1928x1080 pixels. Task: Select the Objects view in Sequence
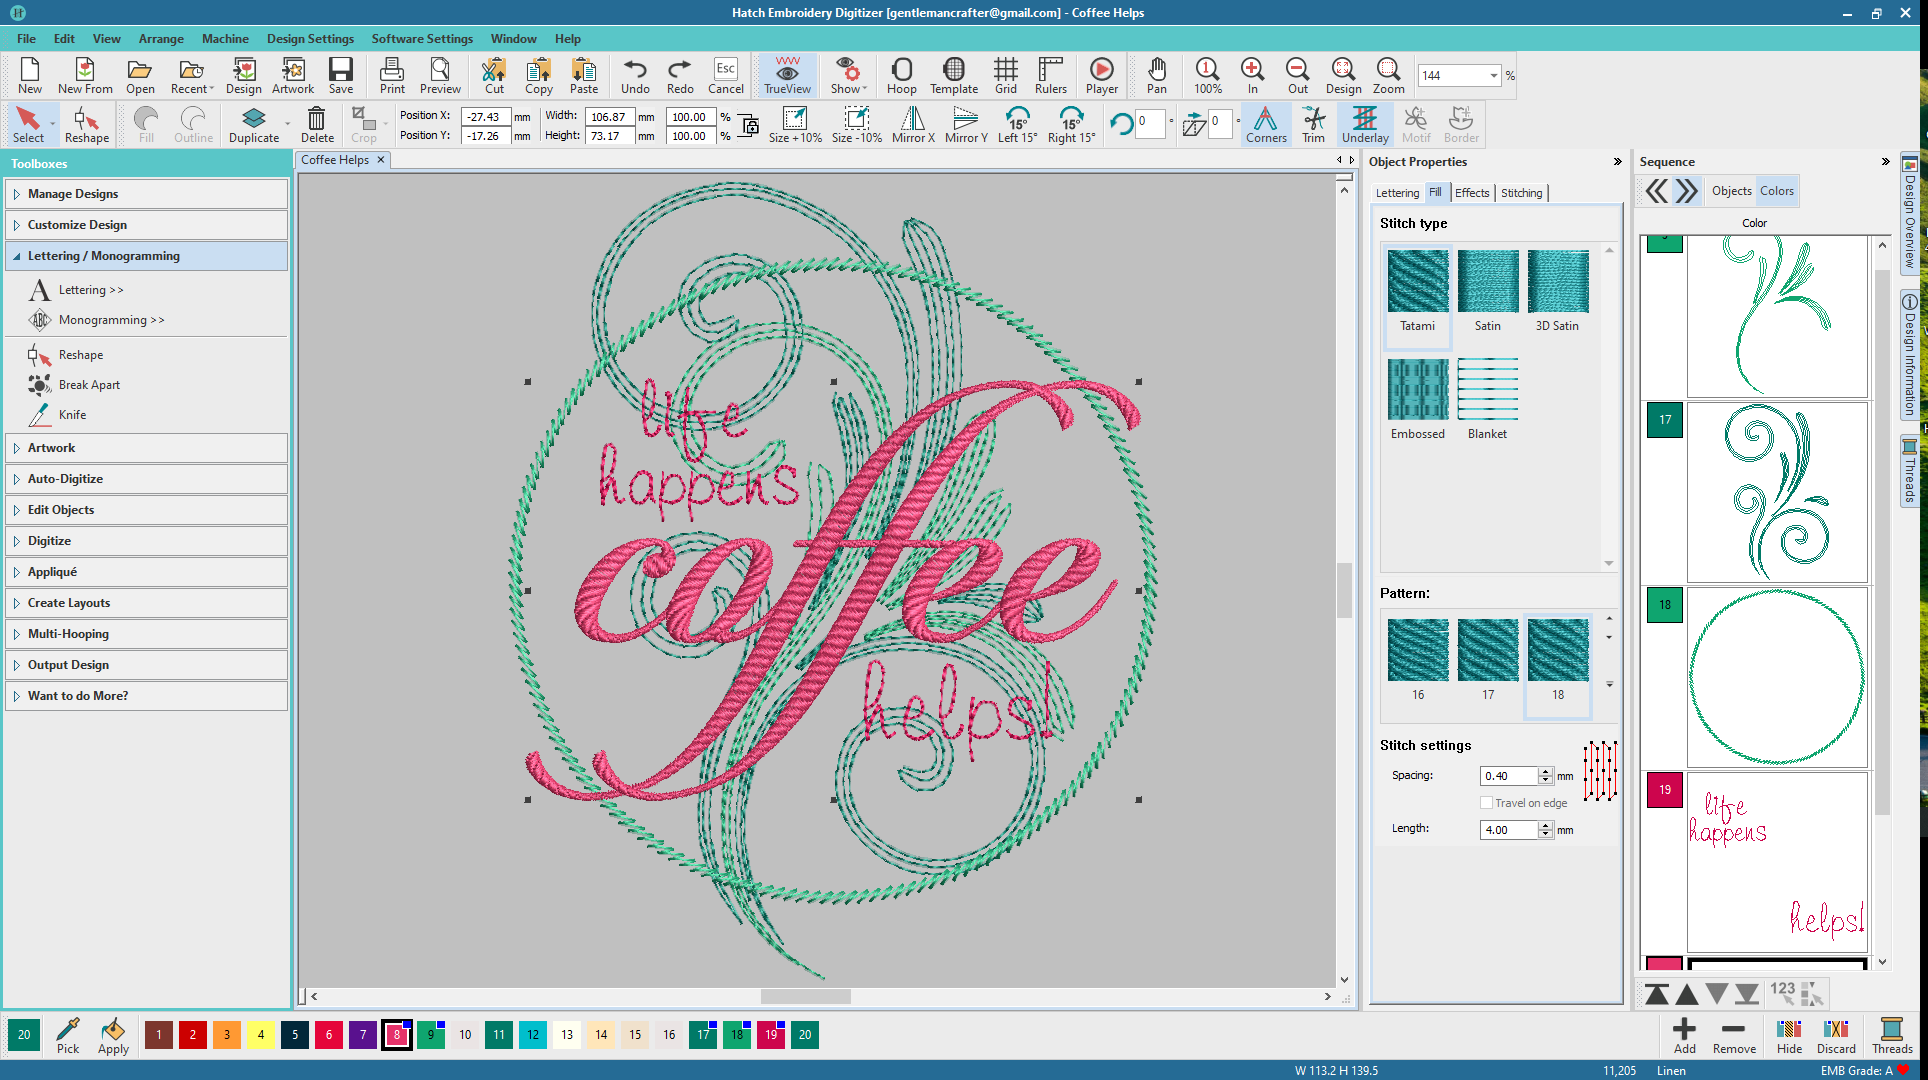point(1731,191)
